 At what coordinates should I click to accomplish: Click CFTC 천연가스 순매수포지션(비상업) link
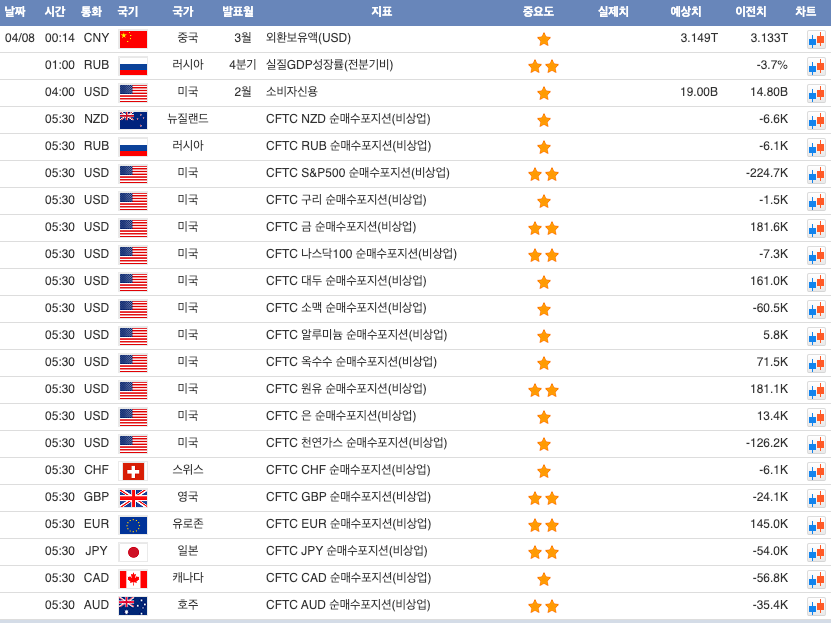356,443
